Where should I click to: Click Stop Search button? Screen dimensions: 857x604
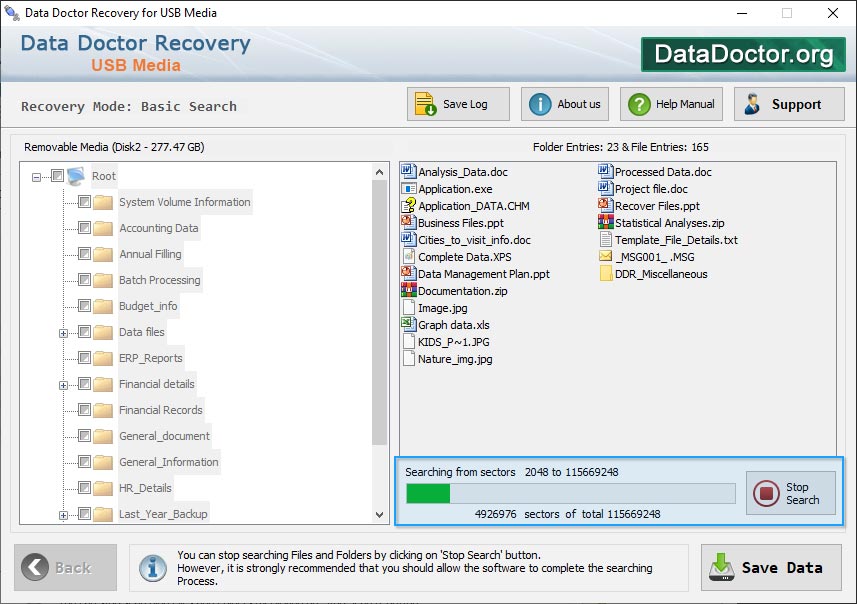pyautogui.click(x=791, y=493)
